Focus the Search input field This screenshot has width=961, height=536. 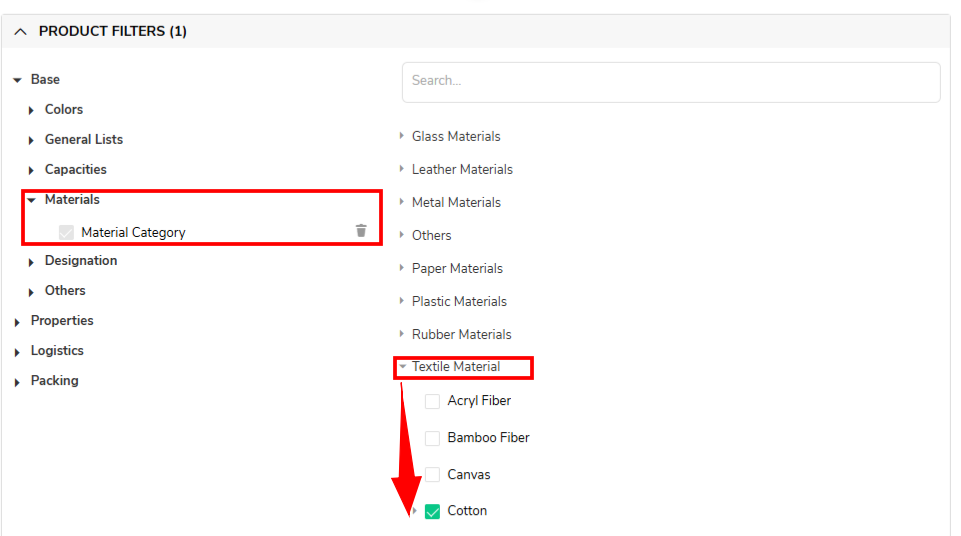click(671, 82)
